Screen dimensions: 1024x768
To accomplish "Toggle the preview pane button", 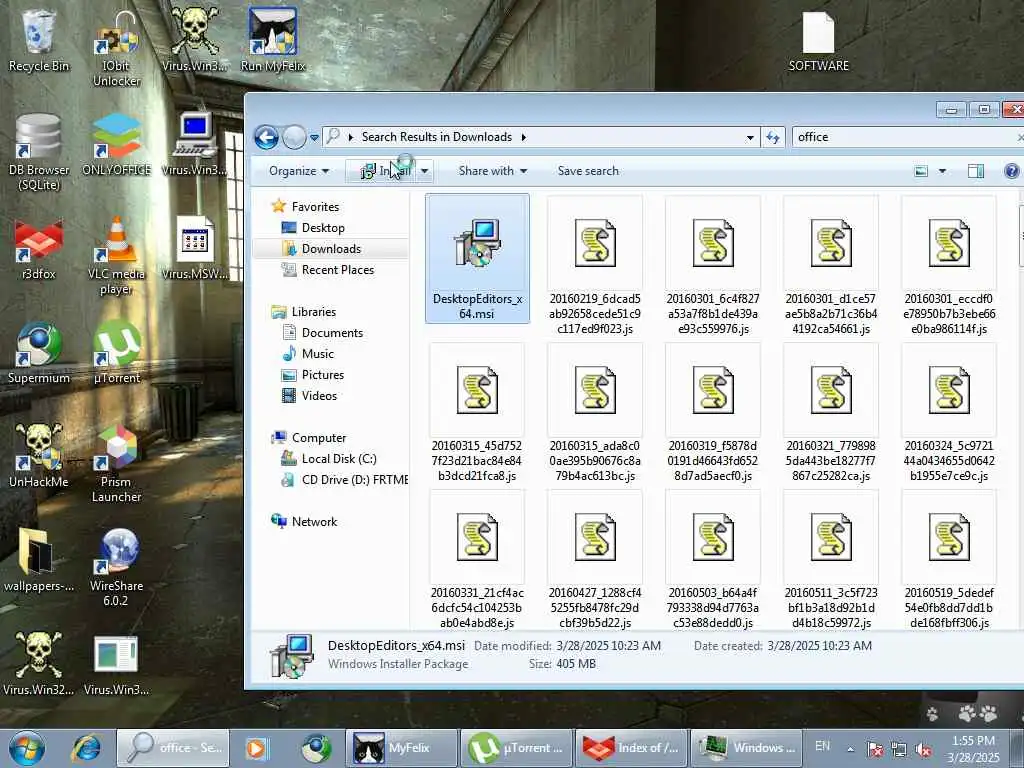I will 976,171.
